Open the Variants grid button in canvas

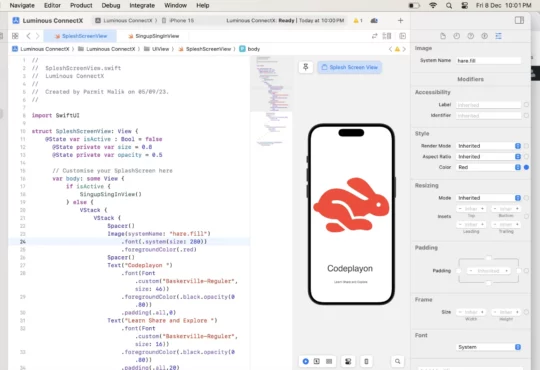[329, 361]
